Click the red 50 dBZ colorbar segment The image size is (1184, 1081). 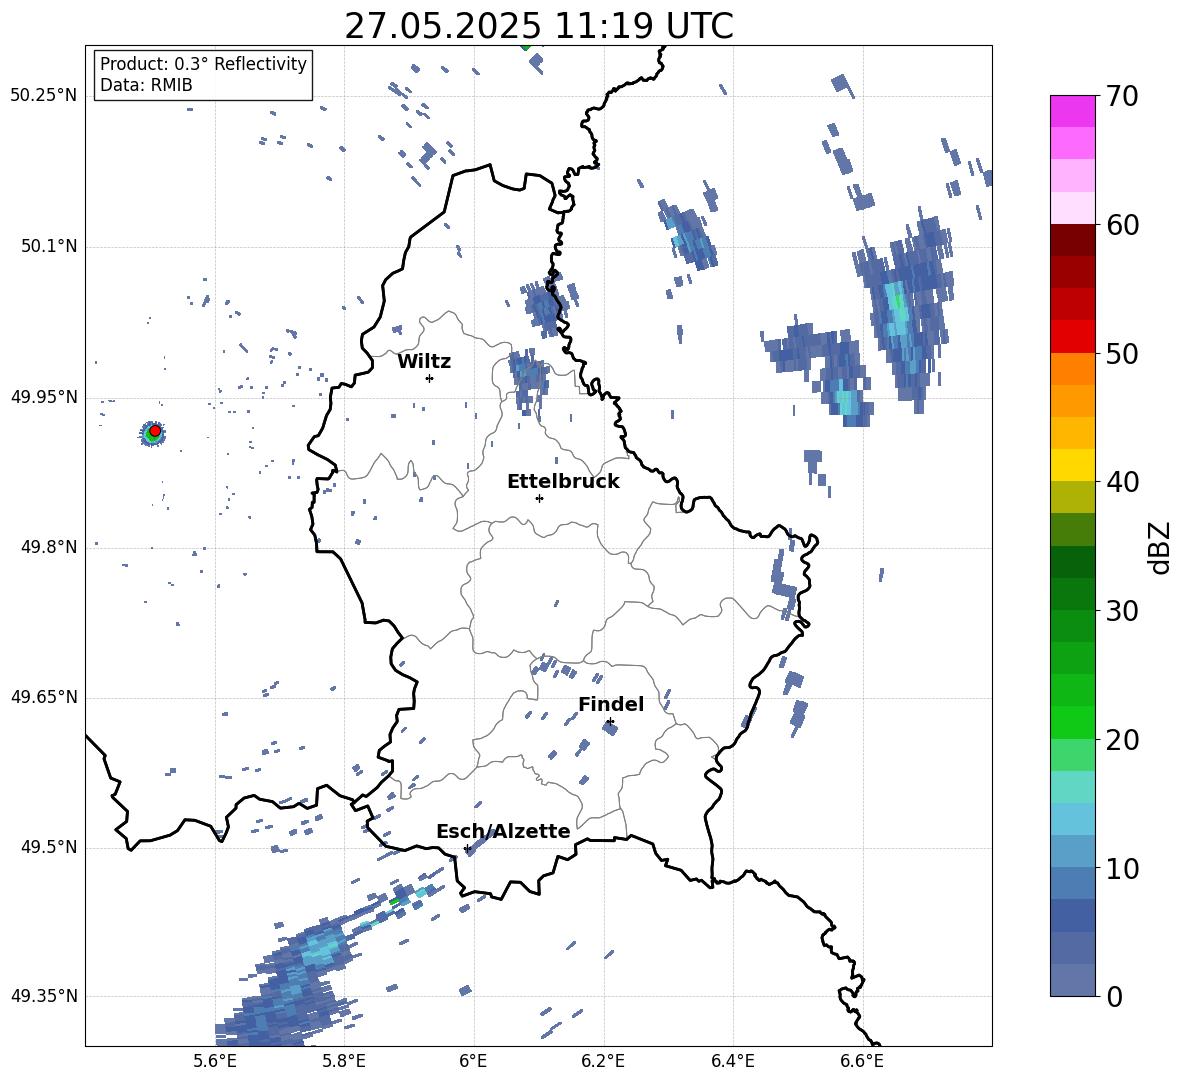pyautogui.click(x=1072, y=337)
